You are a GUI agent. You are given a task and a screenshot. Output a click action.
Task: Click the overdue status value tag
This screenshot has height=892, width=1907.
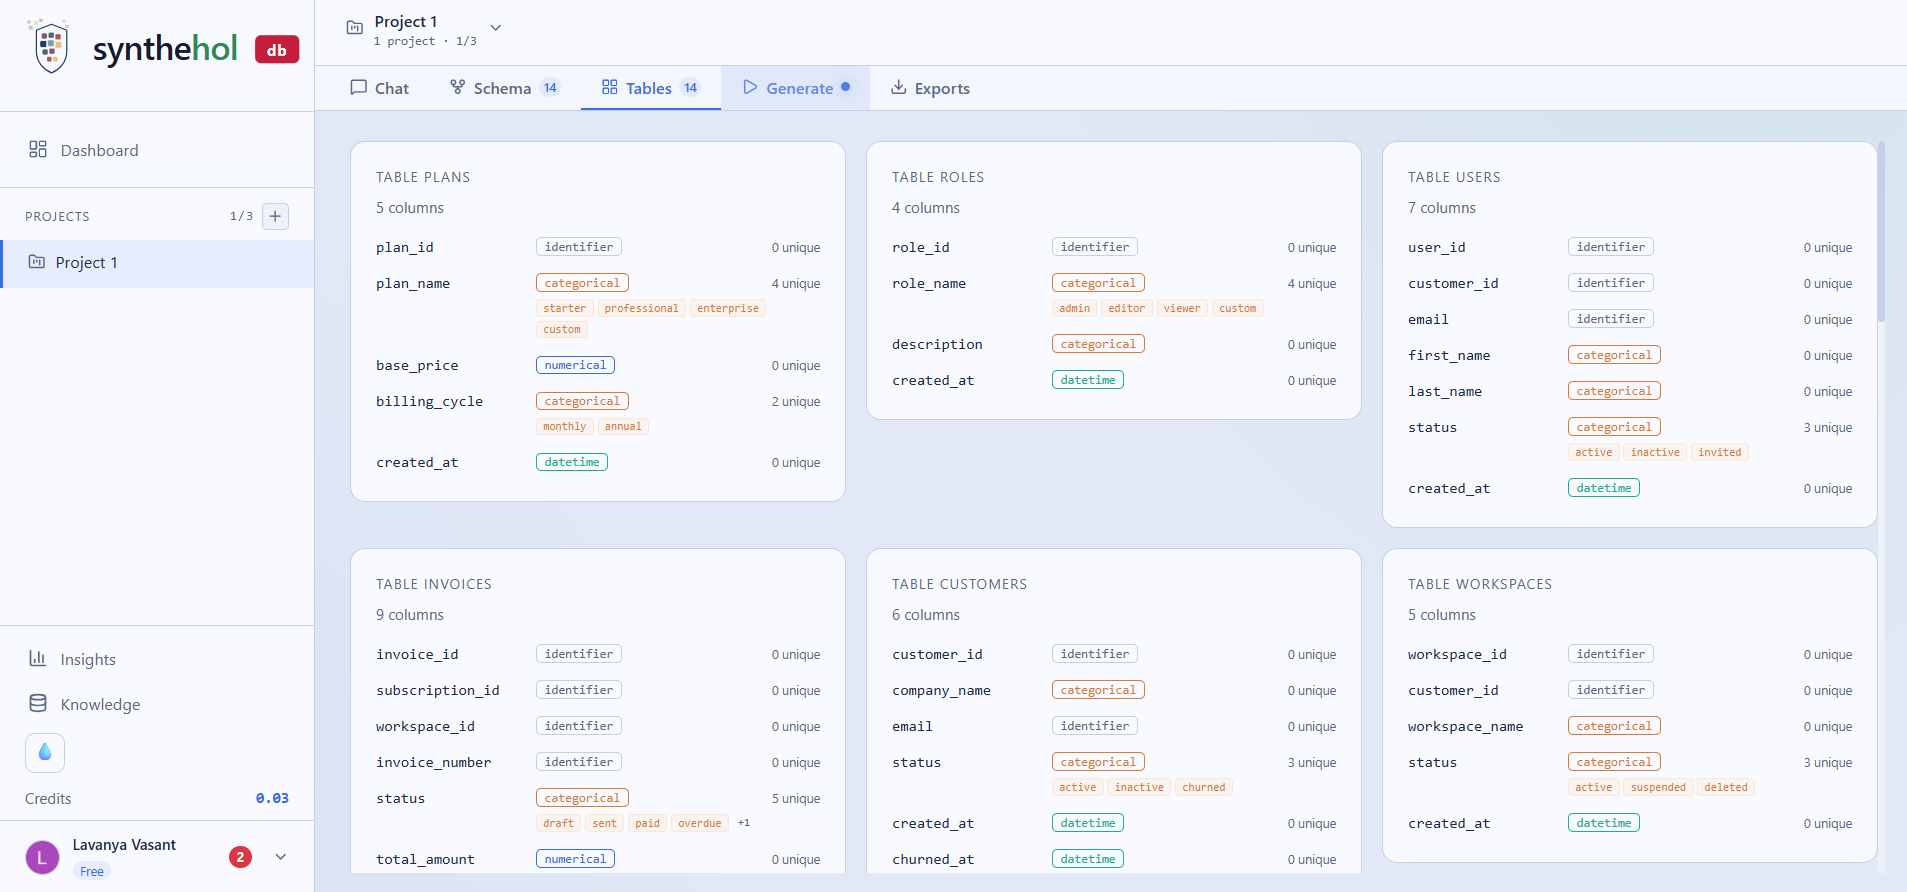pos(700,823)
